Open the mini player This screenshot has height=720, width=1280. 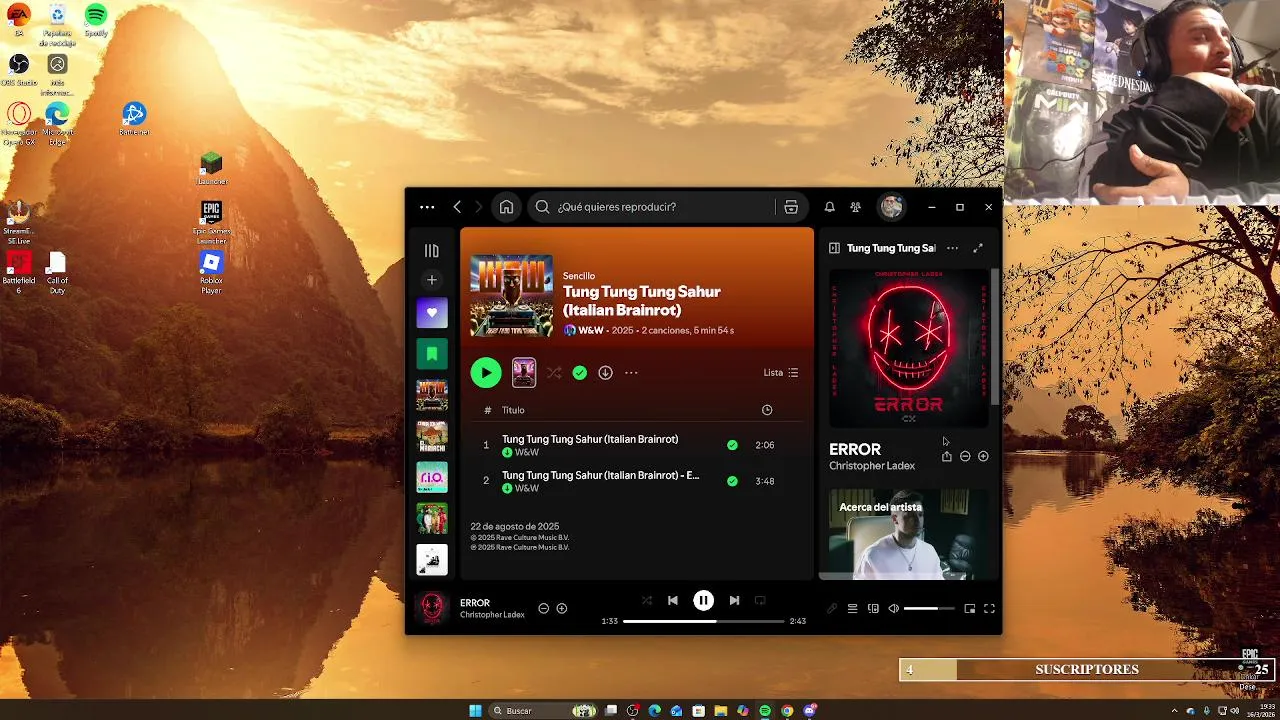tap(969, 608)
